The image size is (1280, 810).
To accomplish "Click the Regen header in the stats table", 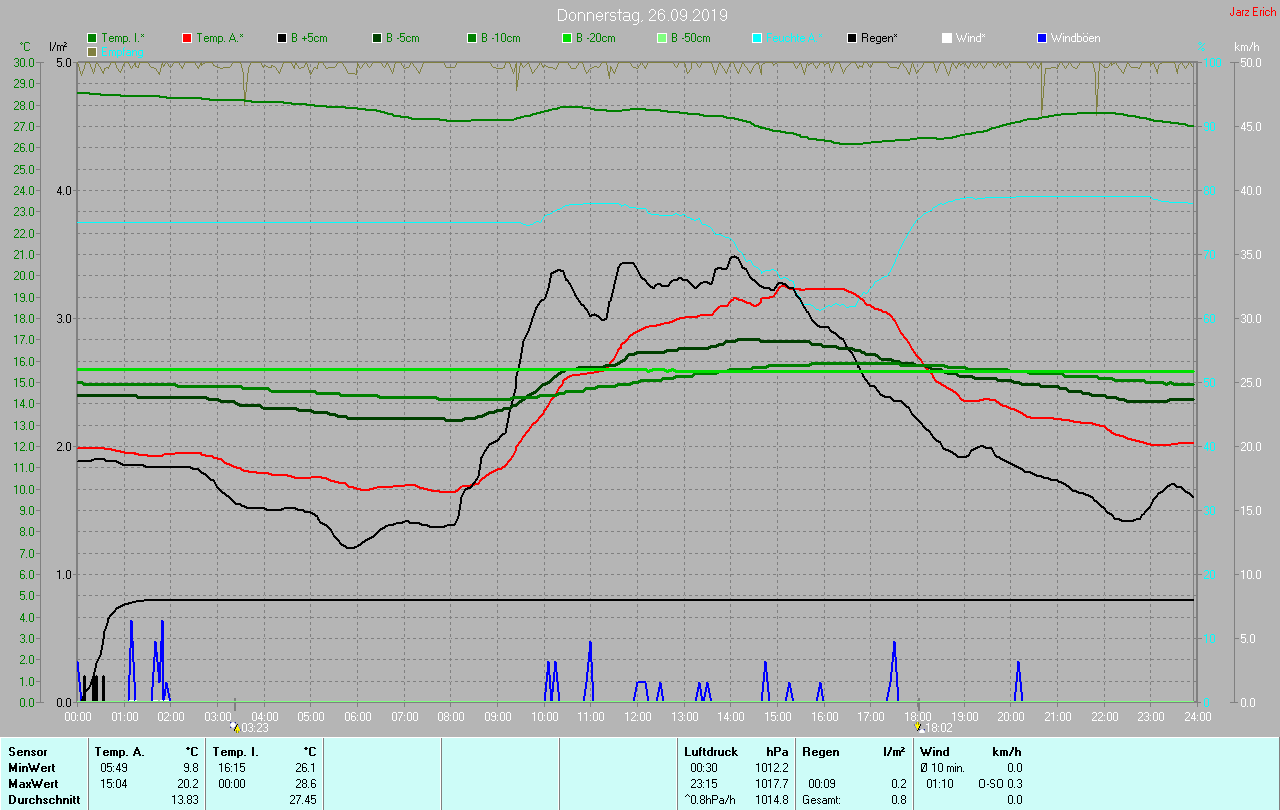I will pos(820,751).
